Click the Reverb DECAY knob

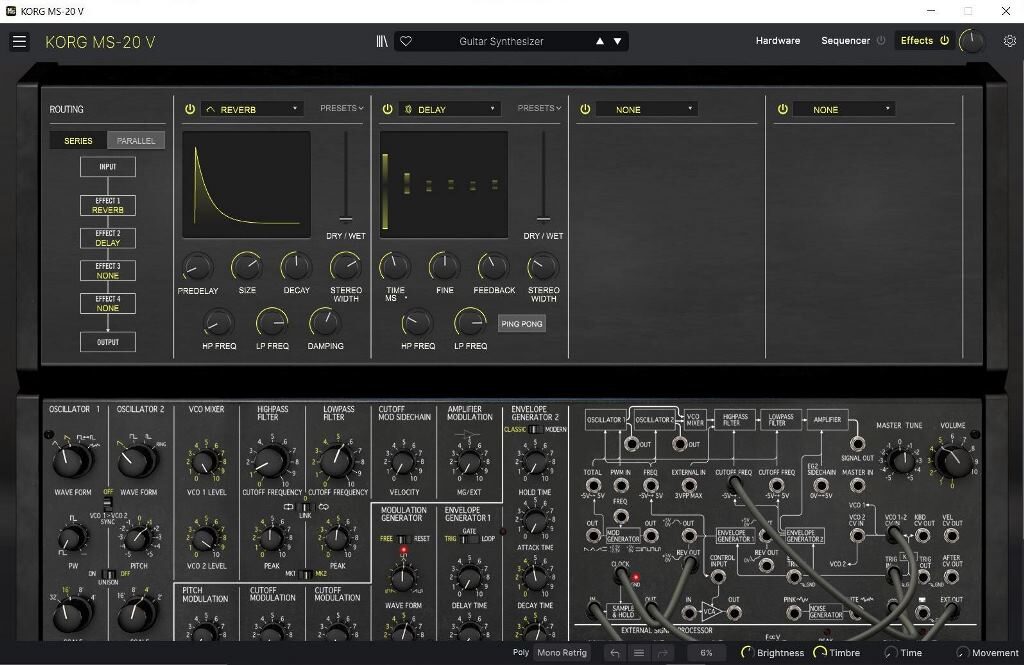coord(296,267)
